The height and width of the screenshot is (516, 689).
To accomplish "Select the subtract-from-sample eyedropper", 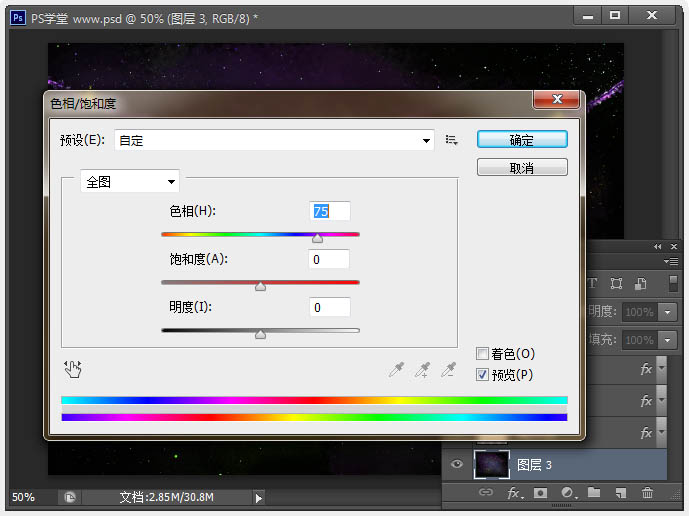I will click(x=449, y=370).
